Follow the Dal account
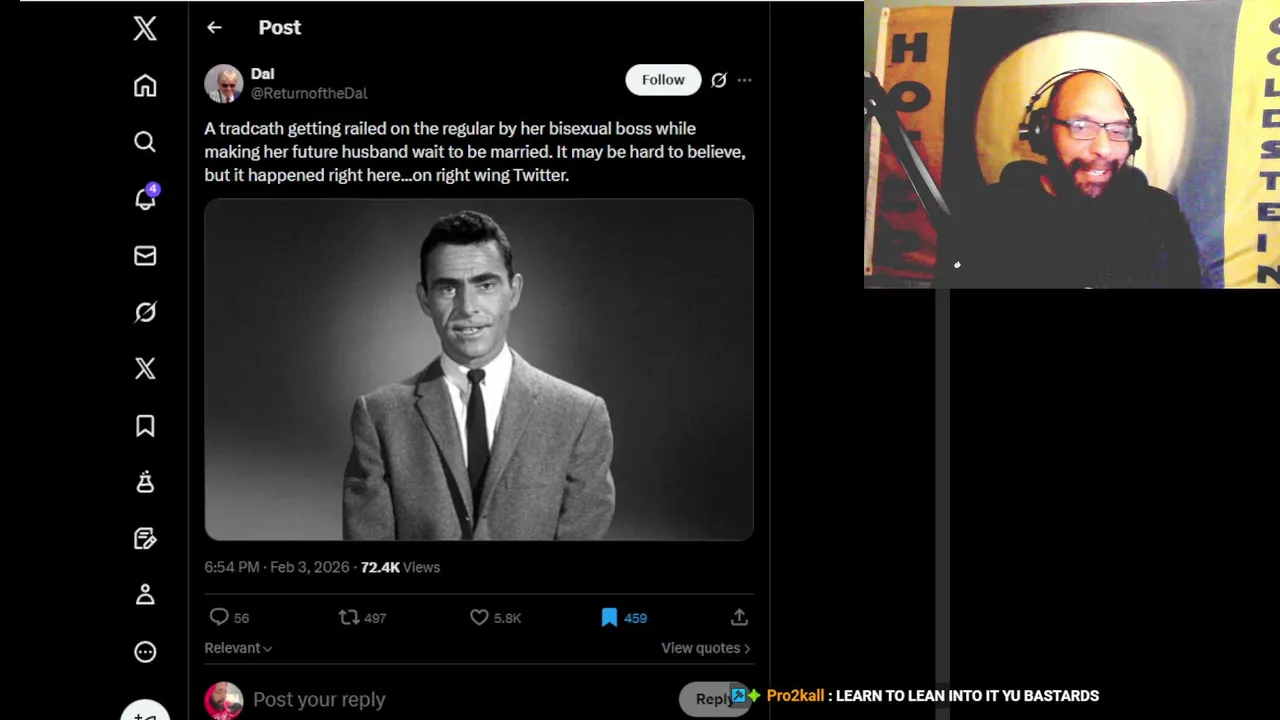 tap(663, 80)
